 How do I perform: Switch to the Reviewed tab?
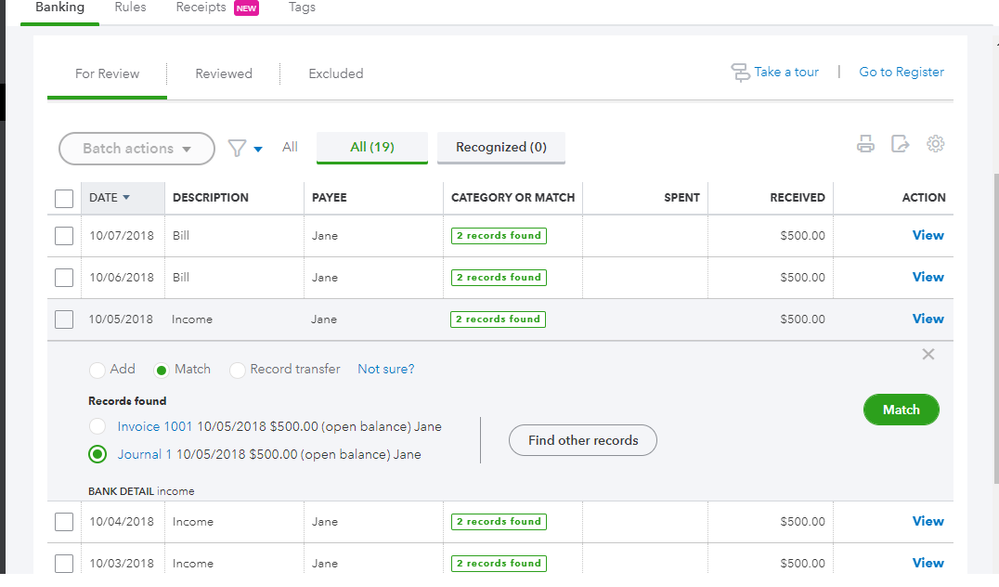click(223, 73)
